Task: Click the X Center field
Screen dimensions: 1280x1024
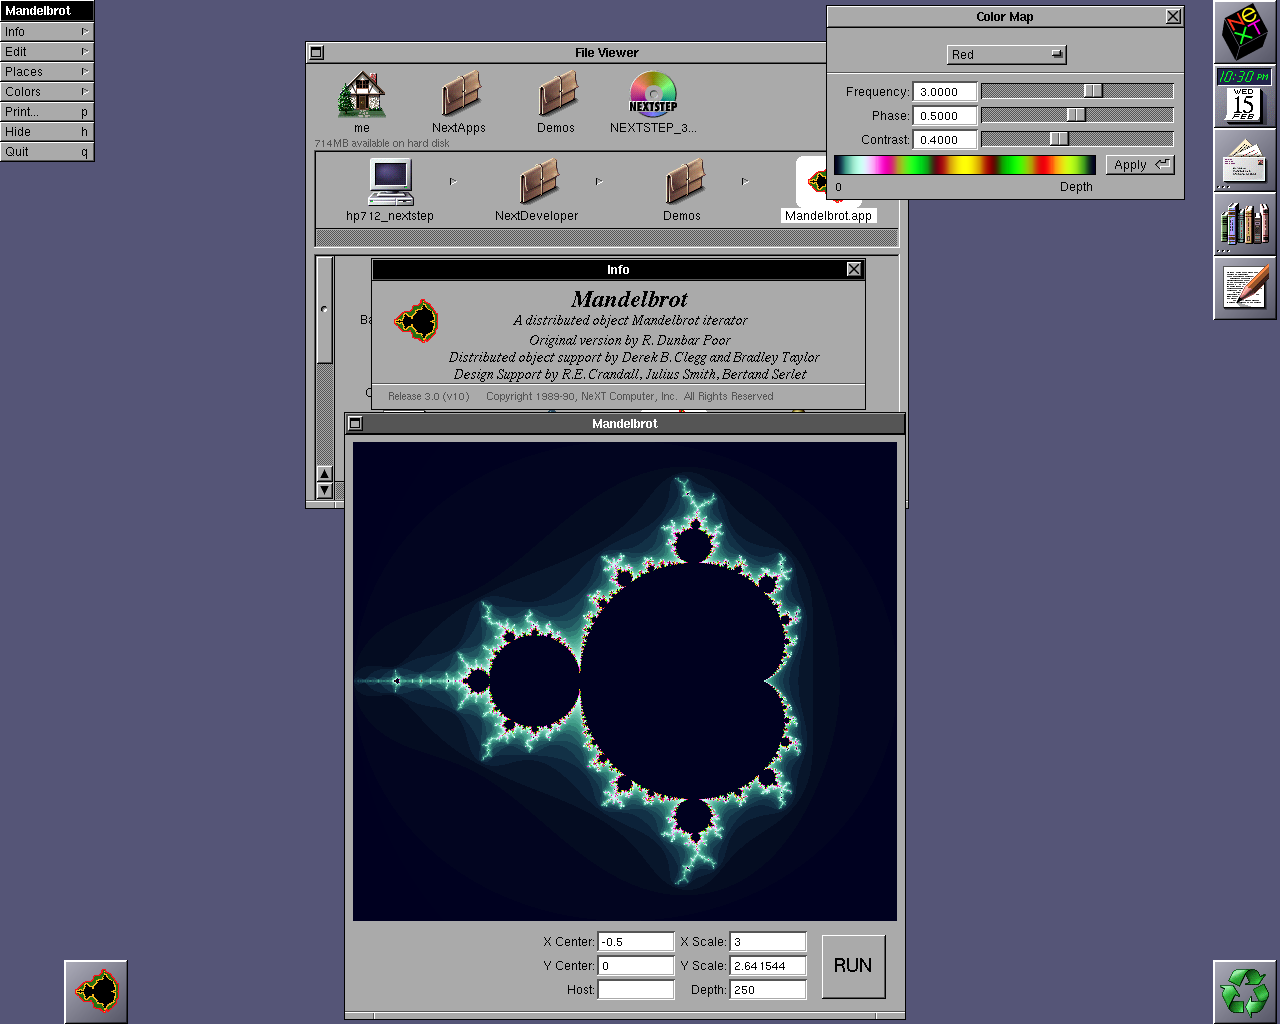Action: (x=636, y=942)
